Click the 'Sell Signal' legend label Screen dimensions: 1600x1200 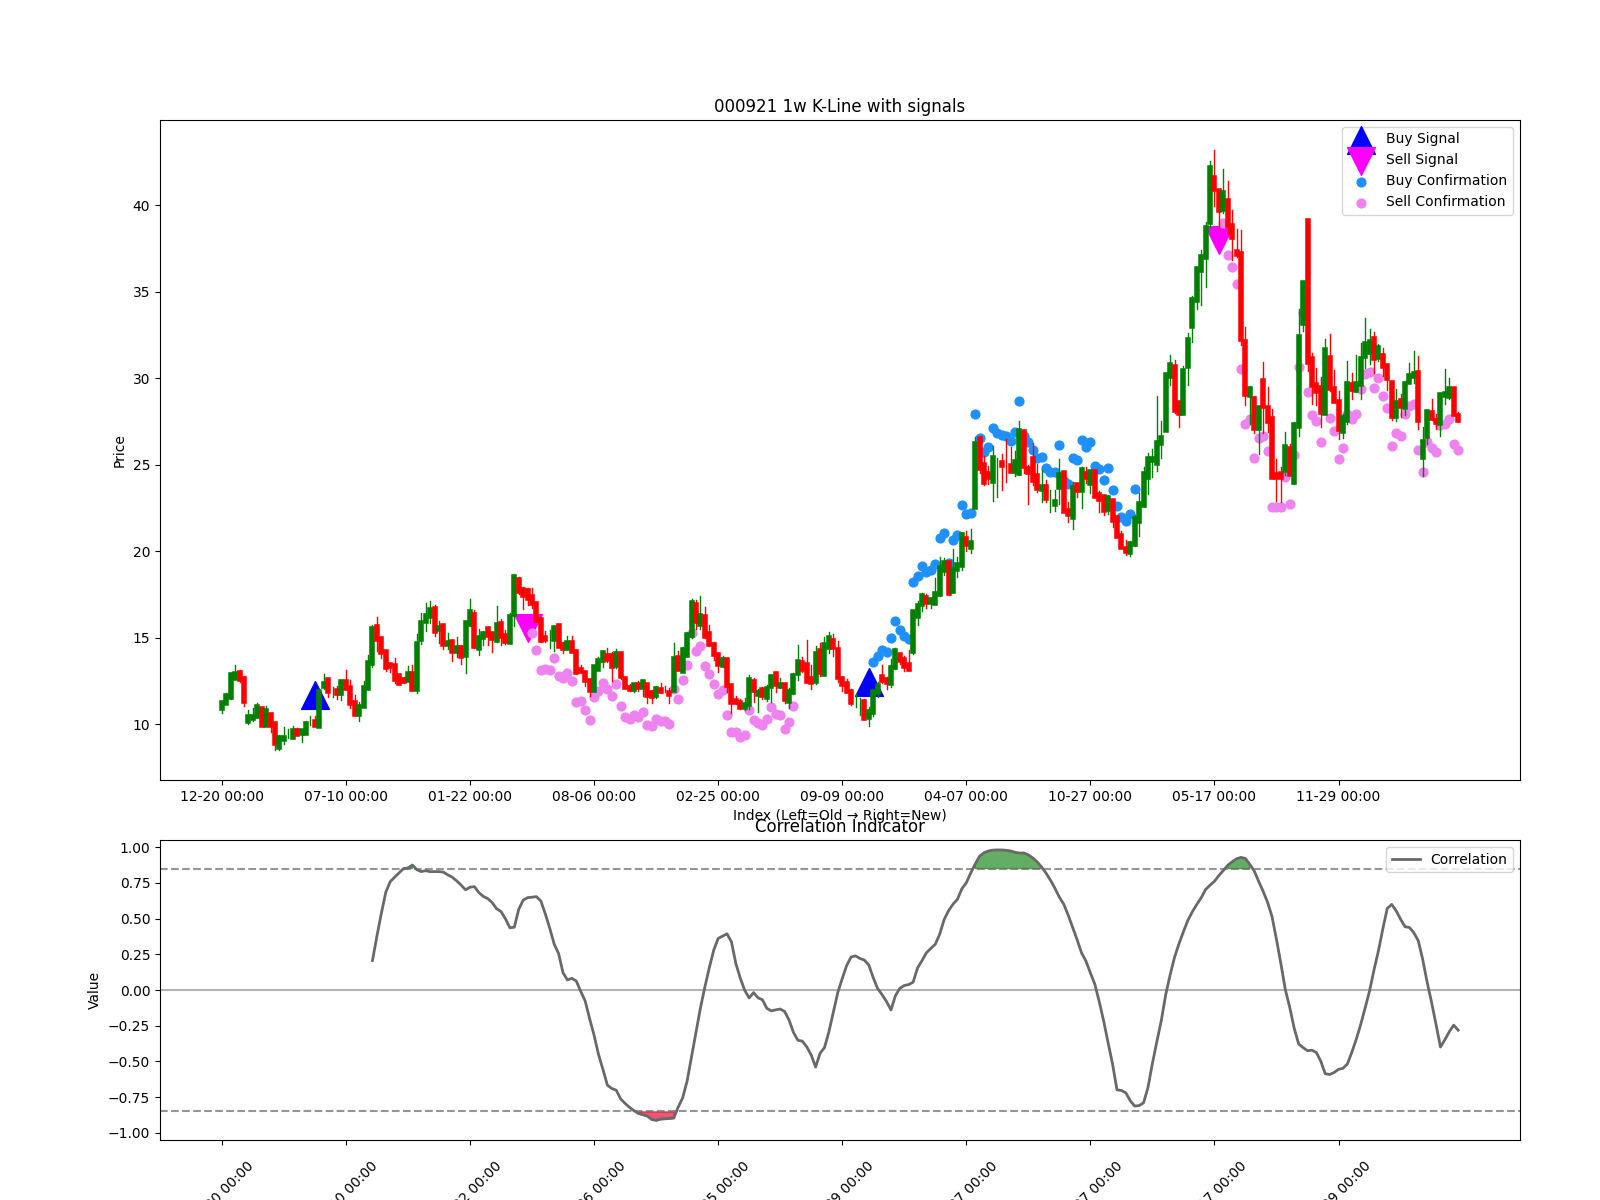coord(1421,159)
